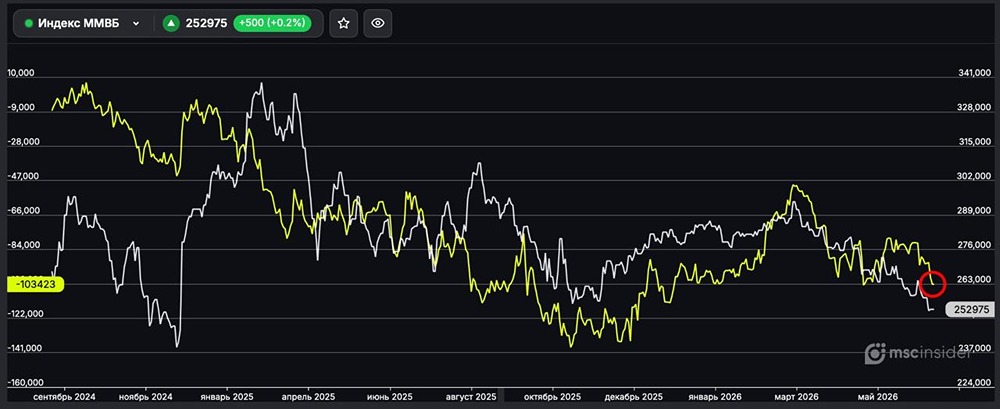The width and height of the screenshot is (1000, 409).
Task: Click the 341,000 level on right price axis
Action: (974, 74)
